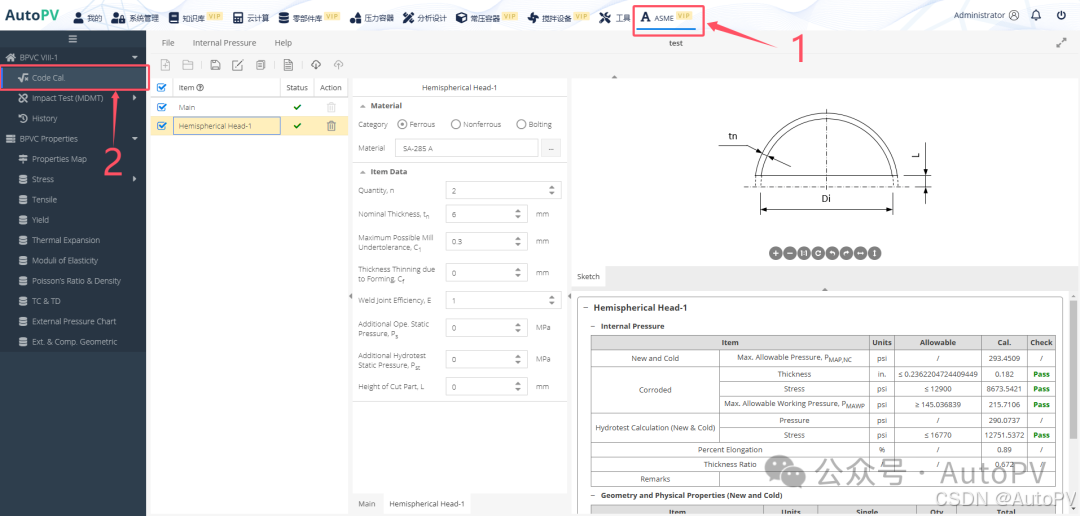1080x516 pixels.
Task: Click the Material SA-285 A input field
Action: 466,148
